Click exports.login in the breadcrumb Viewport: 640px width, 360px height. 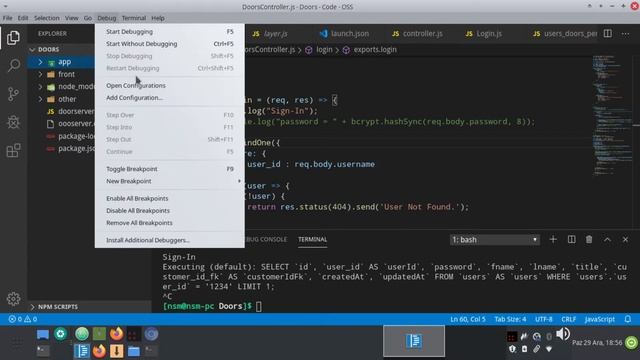click(375, 49)
